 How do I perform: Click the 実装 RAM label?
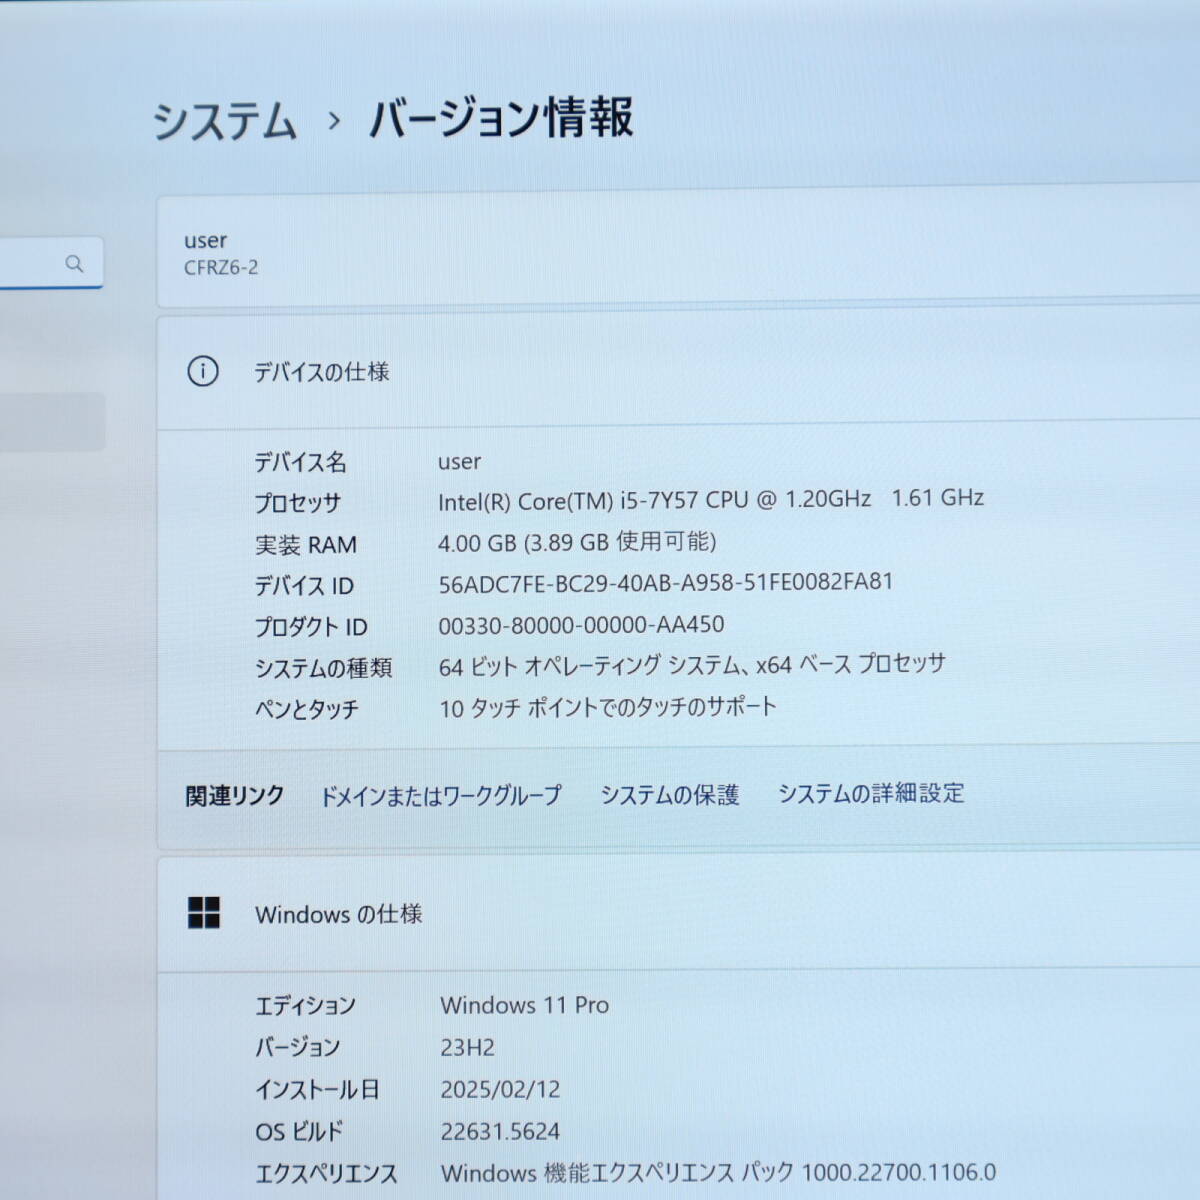[305, 545]
